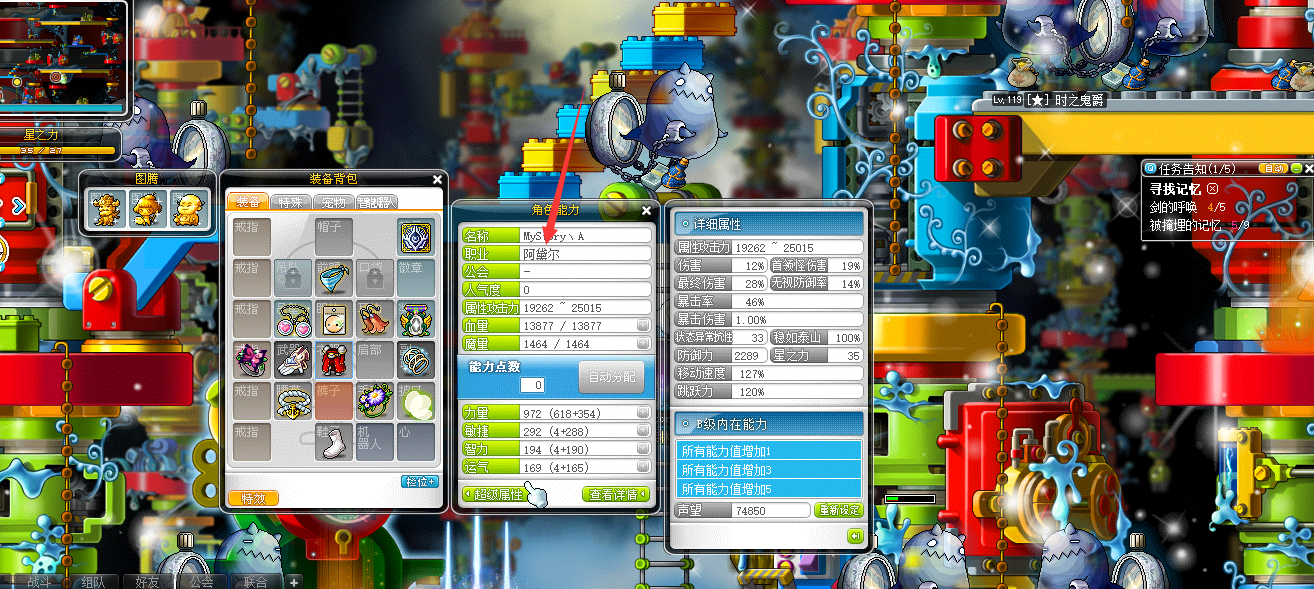Click the winged medal equipment item
The image size is (1314, 589).
point(416,319)
